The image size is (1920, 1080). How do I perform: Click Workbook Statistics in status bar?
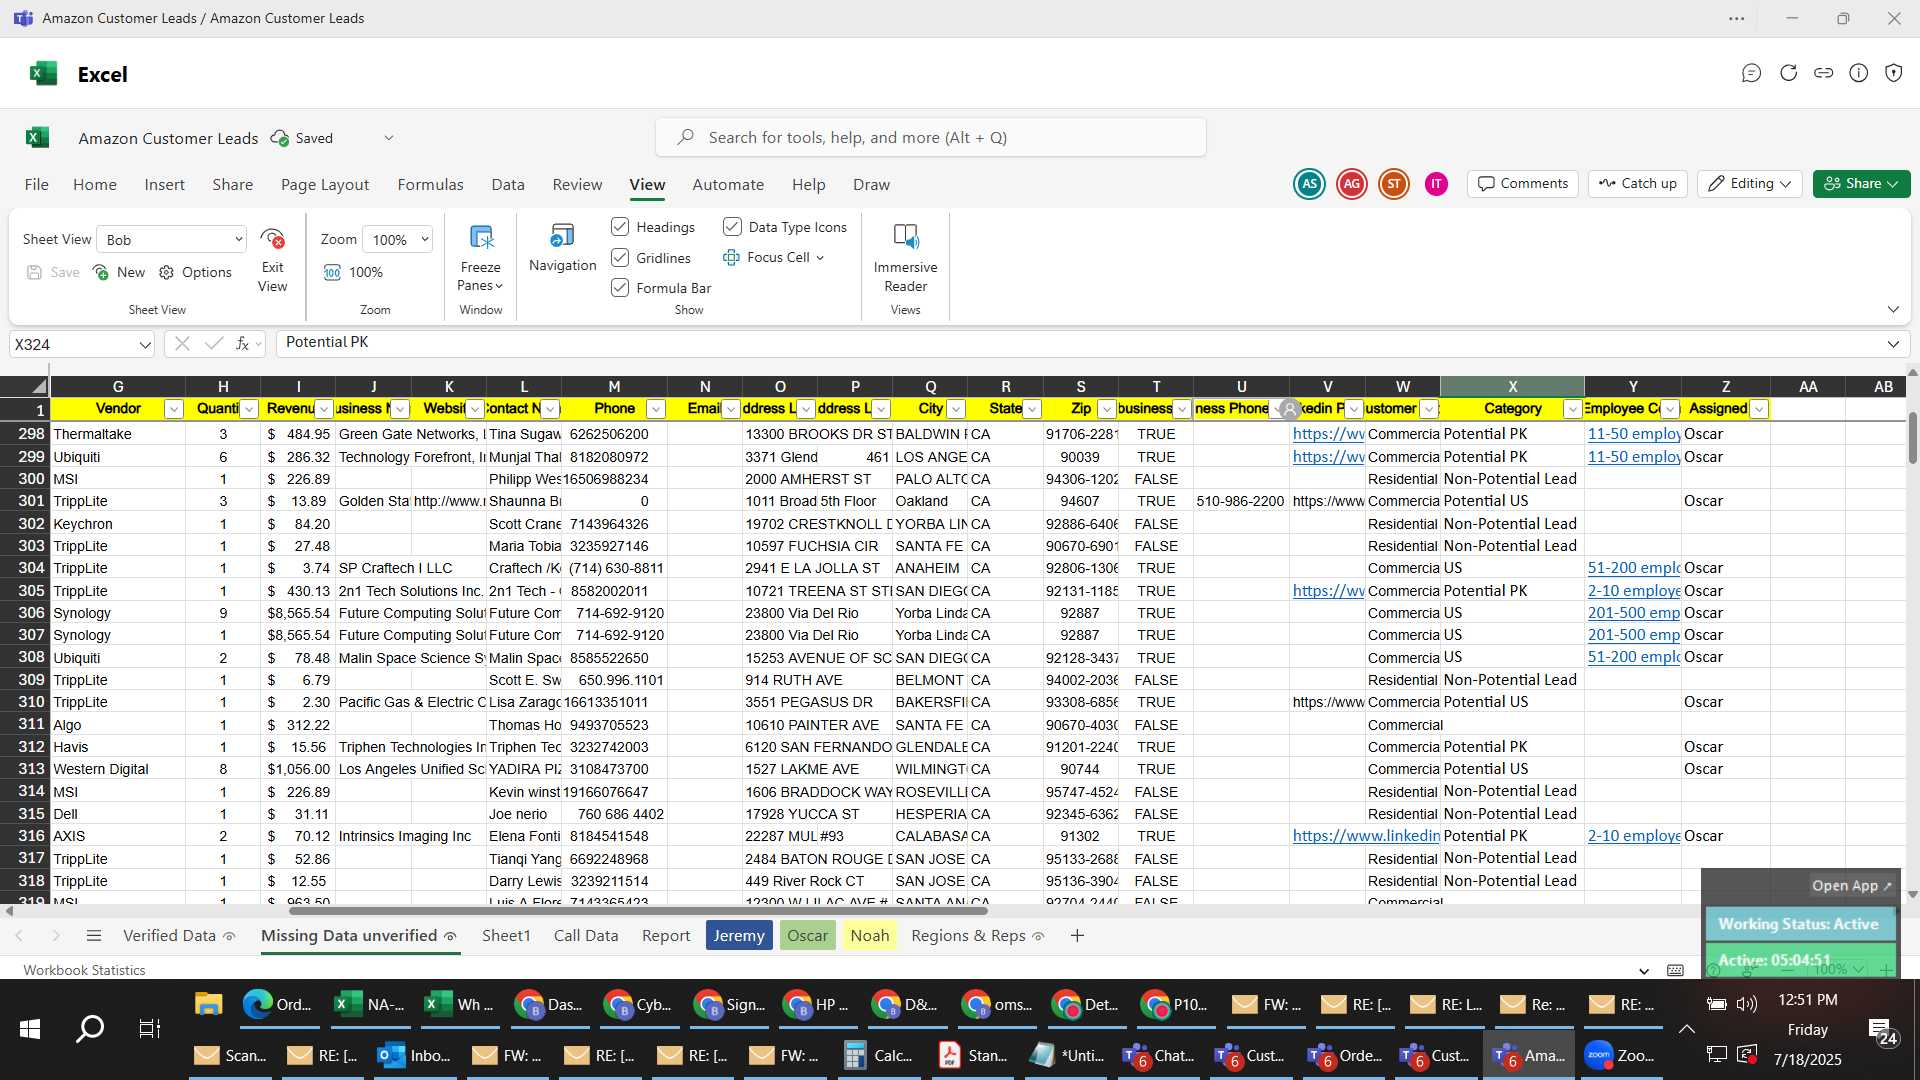coord(84,970)
